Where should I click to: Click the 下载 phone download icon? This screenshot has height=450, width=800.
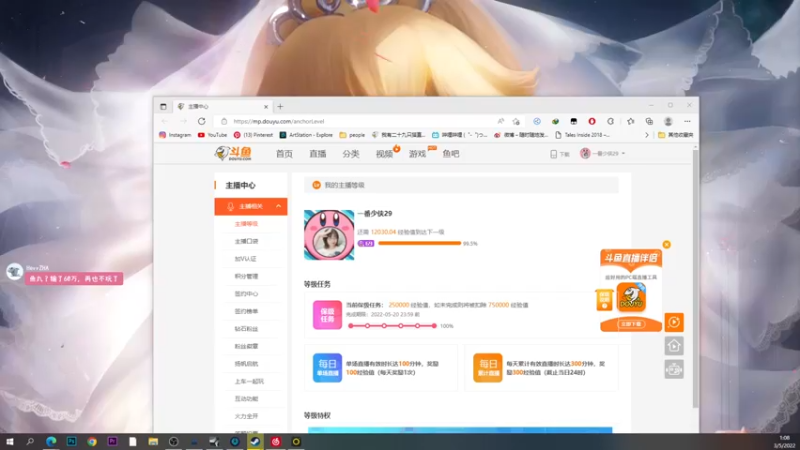(x=559, y=154)
